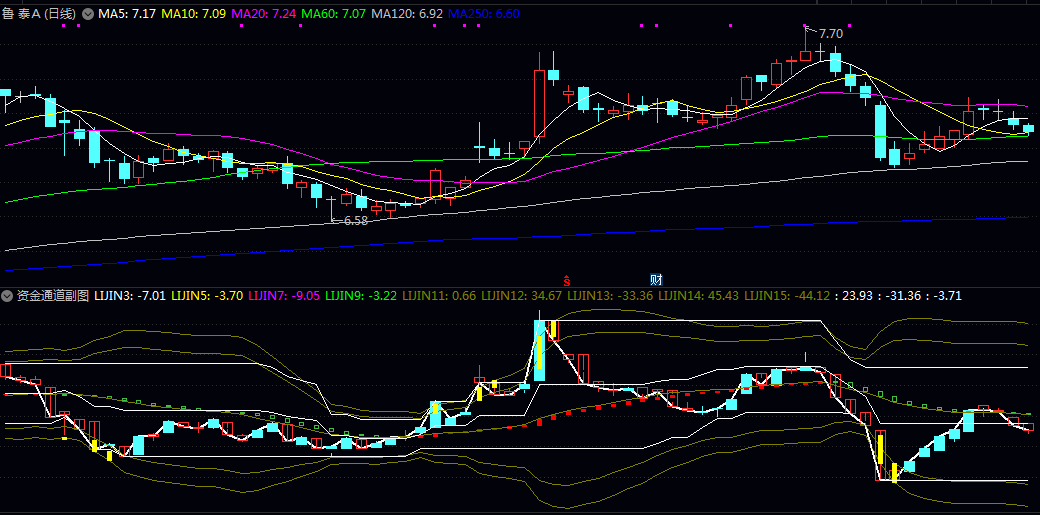The image size is (1040, 515).
Task: Select the MA5: 7.17 label
Action: click(x=127, y=13)
